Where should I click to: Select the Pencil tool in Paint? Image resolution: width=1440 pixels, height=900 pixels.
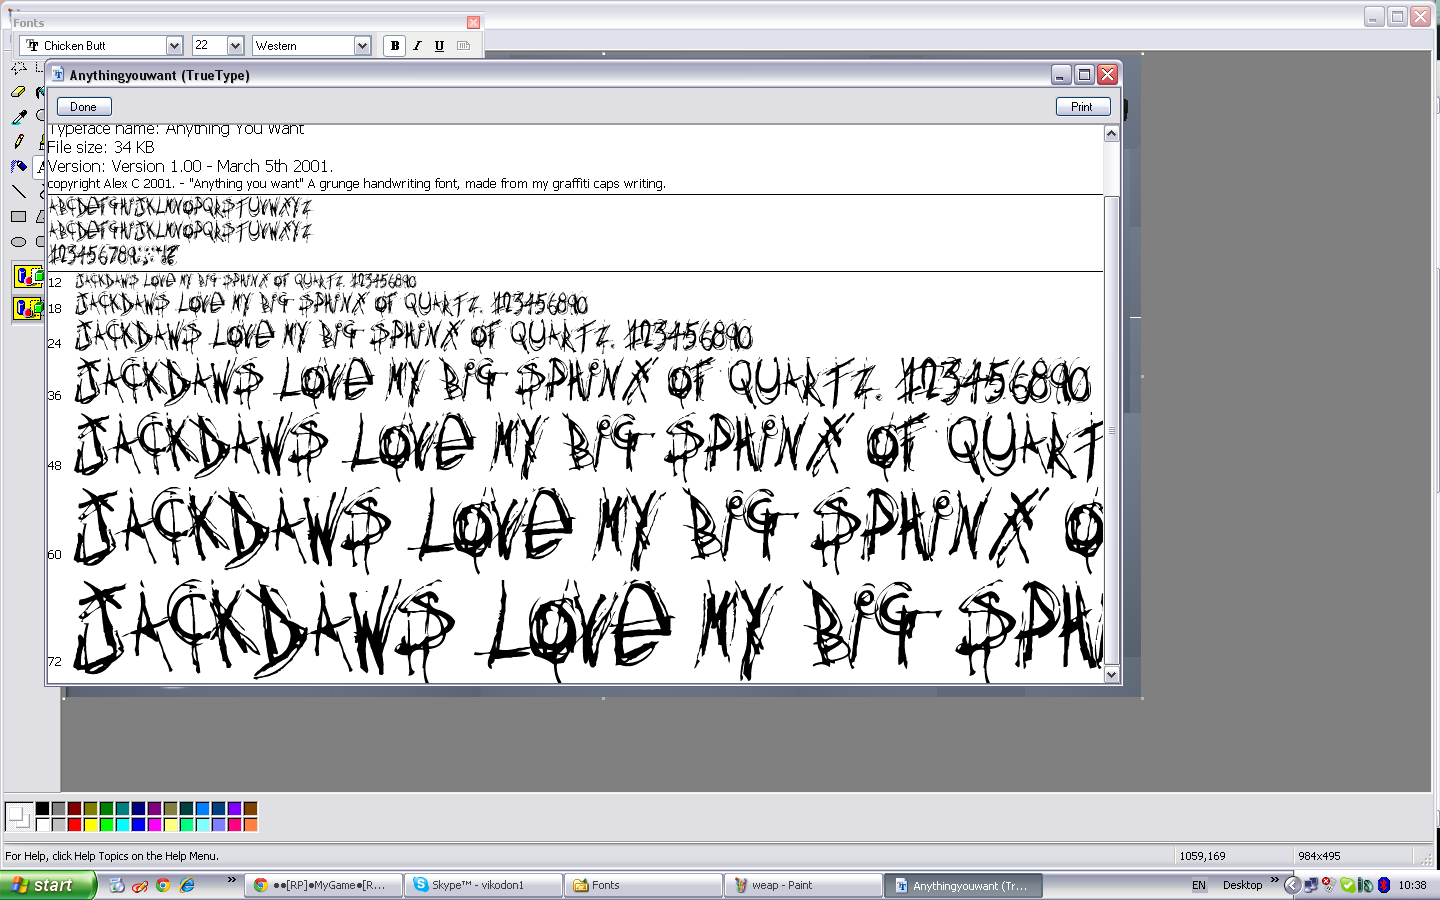coord(18,141)
